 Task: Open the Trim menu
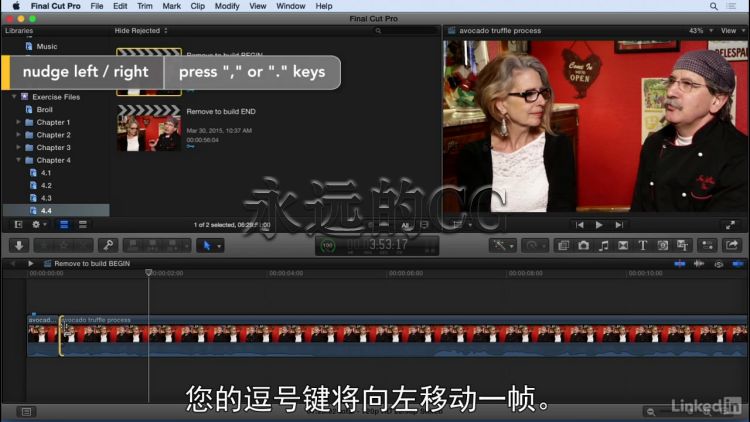click(x=144, y=6)
